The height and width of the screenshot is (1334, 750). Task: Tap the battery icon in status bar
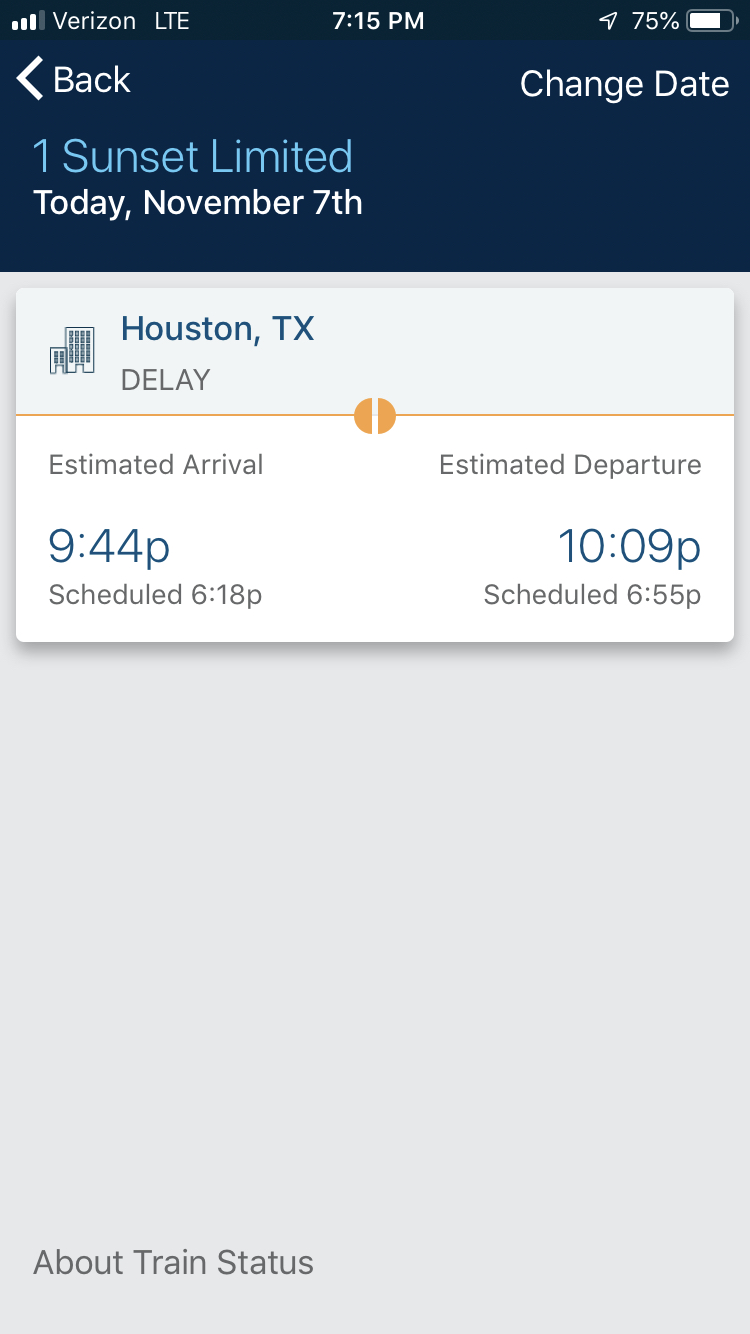click(712, 21)
